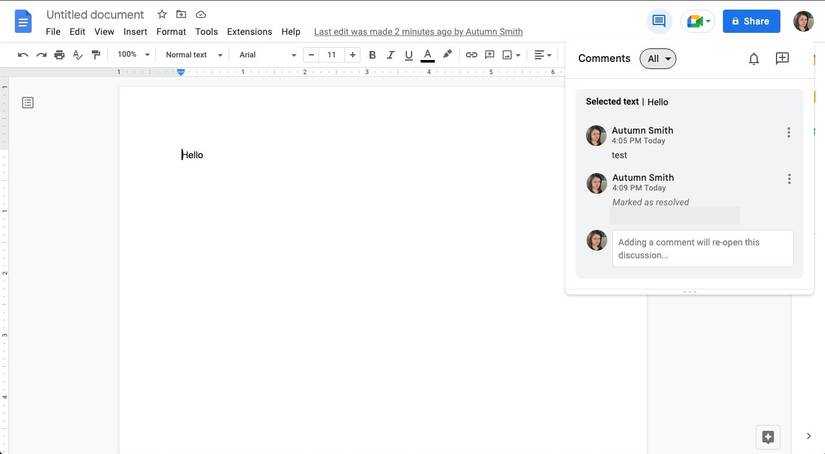The width and height of the screenshot is (825, 454).
Task: Print the document with printer icon
Action: click(59, 55)
